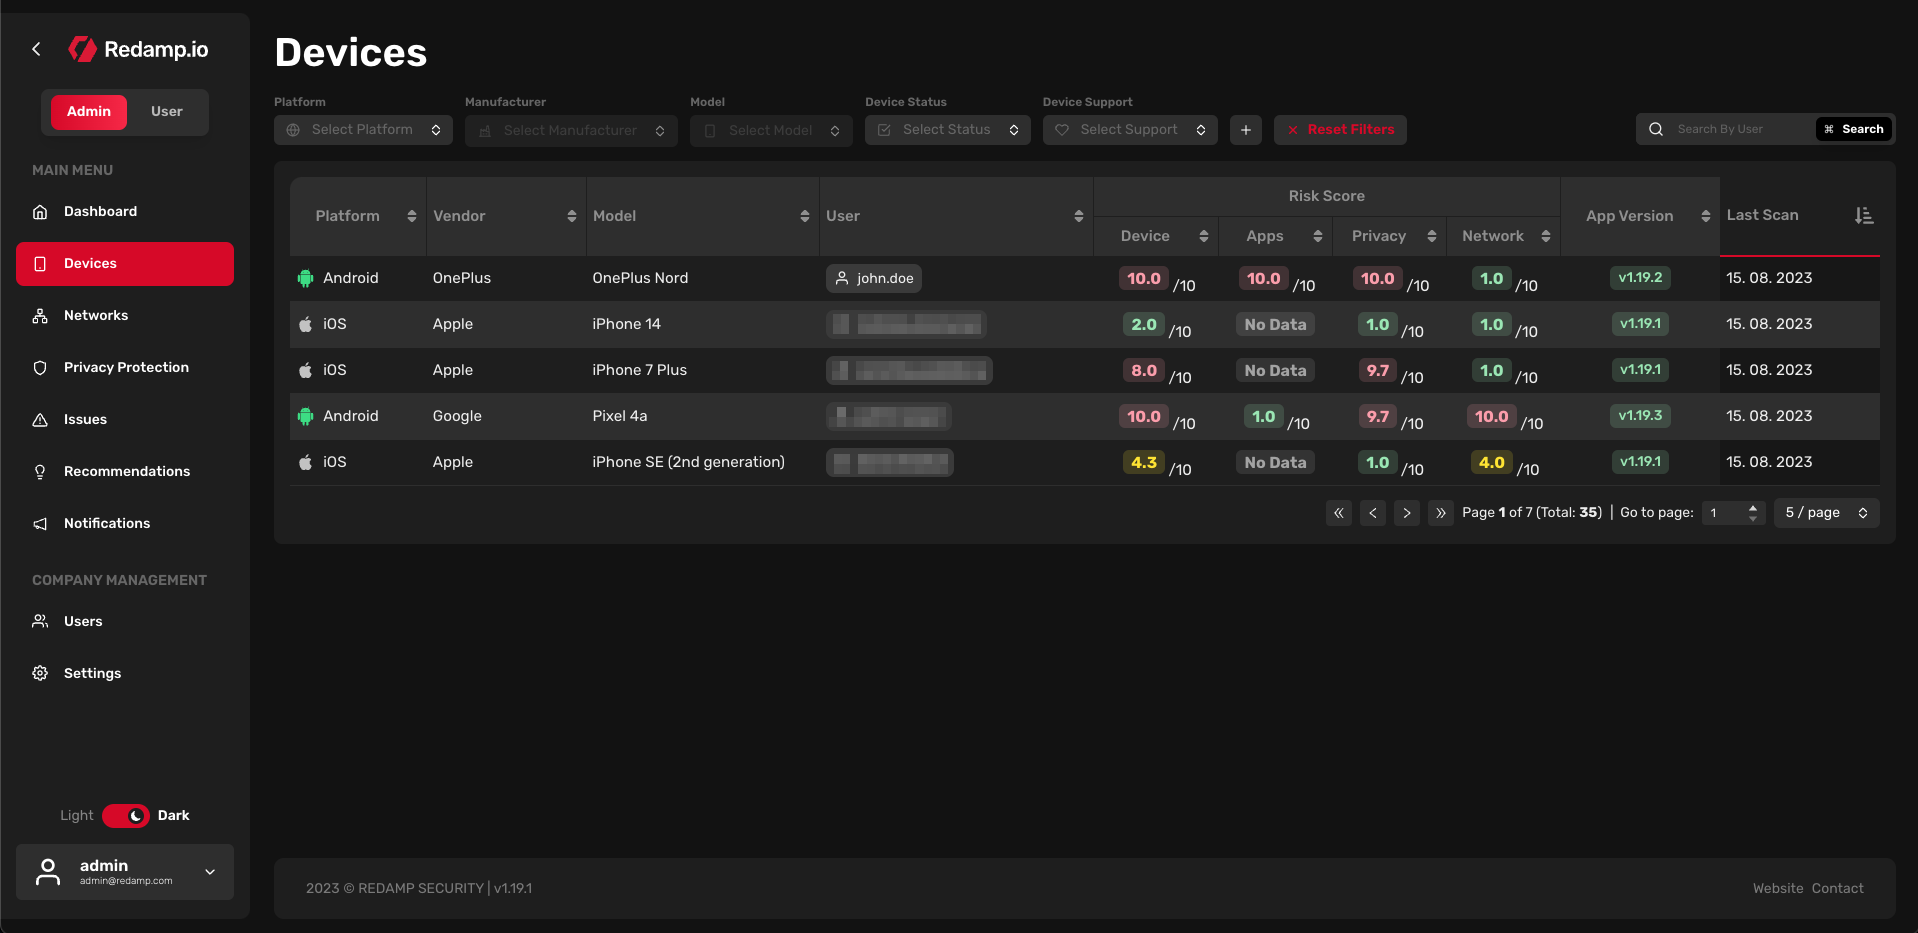
Task: Click Android icon in OnePlus Nord row
Action: (306, 279)
